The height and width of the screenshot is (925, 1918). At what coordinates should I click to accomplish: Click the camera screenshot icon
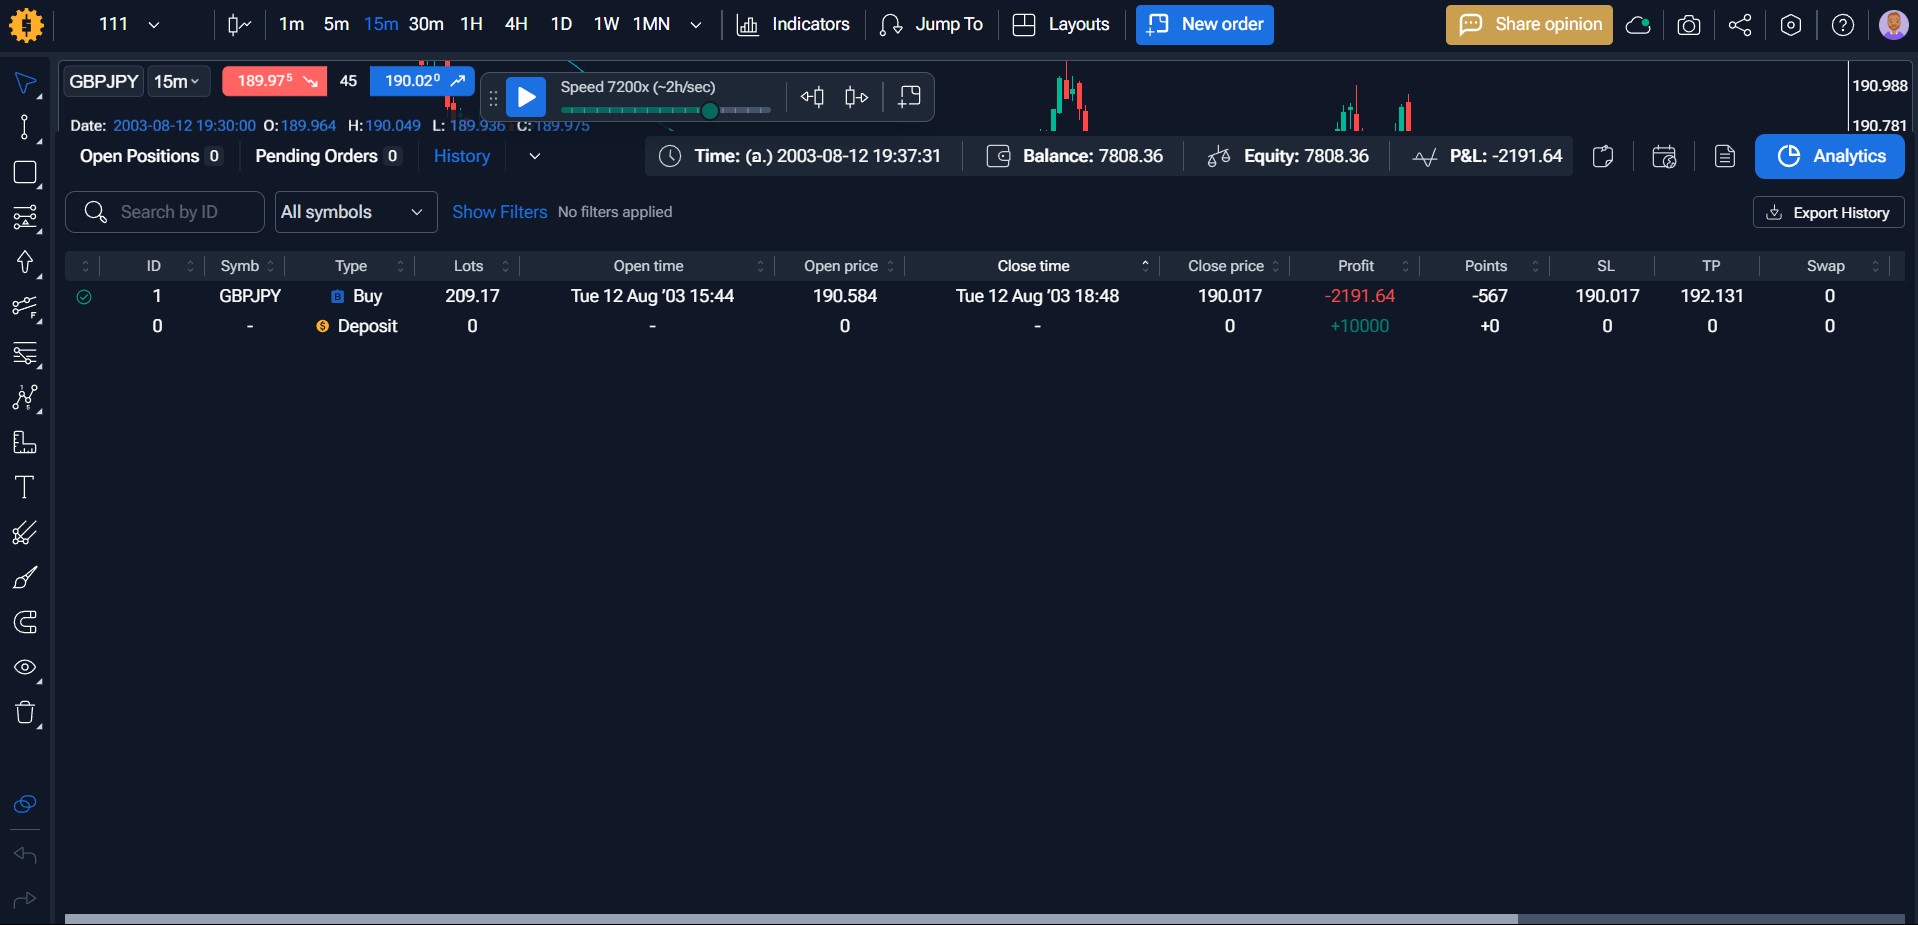point(1689,25)
